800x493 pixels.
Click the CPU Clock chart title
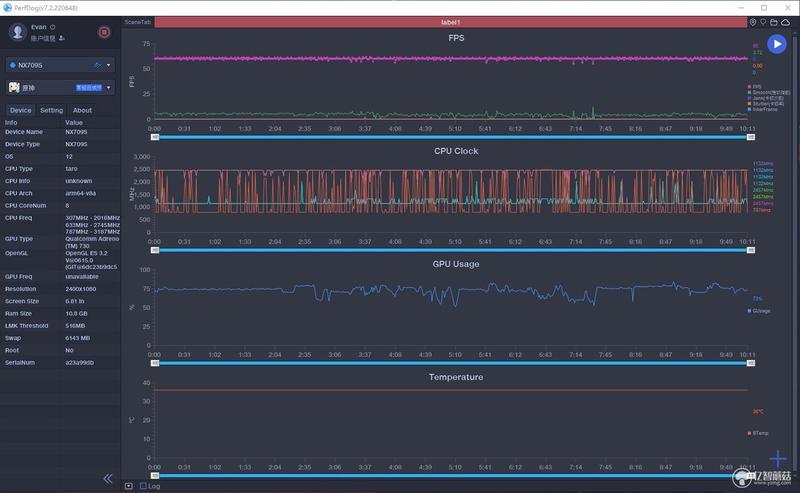(x=456, y=151)
